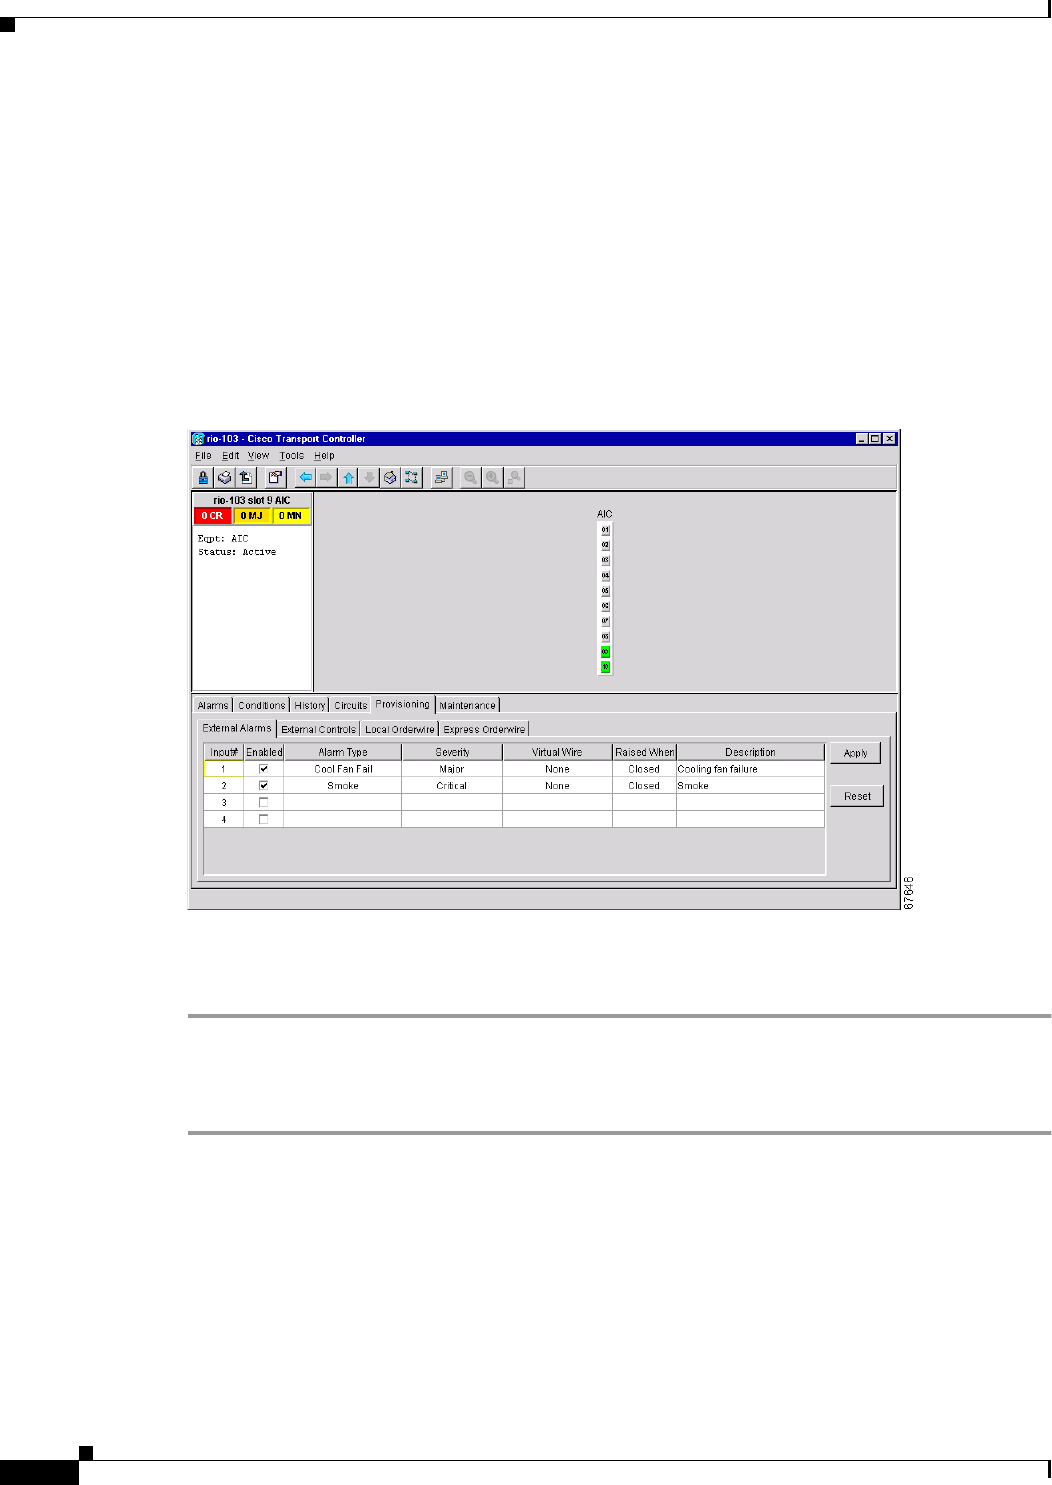Click the Reset button
Viewport: 1052px width, 1485px height.
click(857, 796)
